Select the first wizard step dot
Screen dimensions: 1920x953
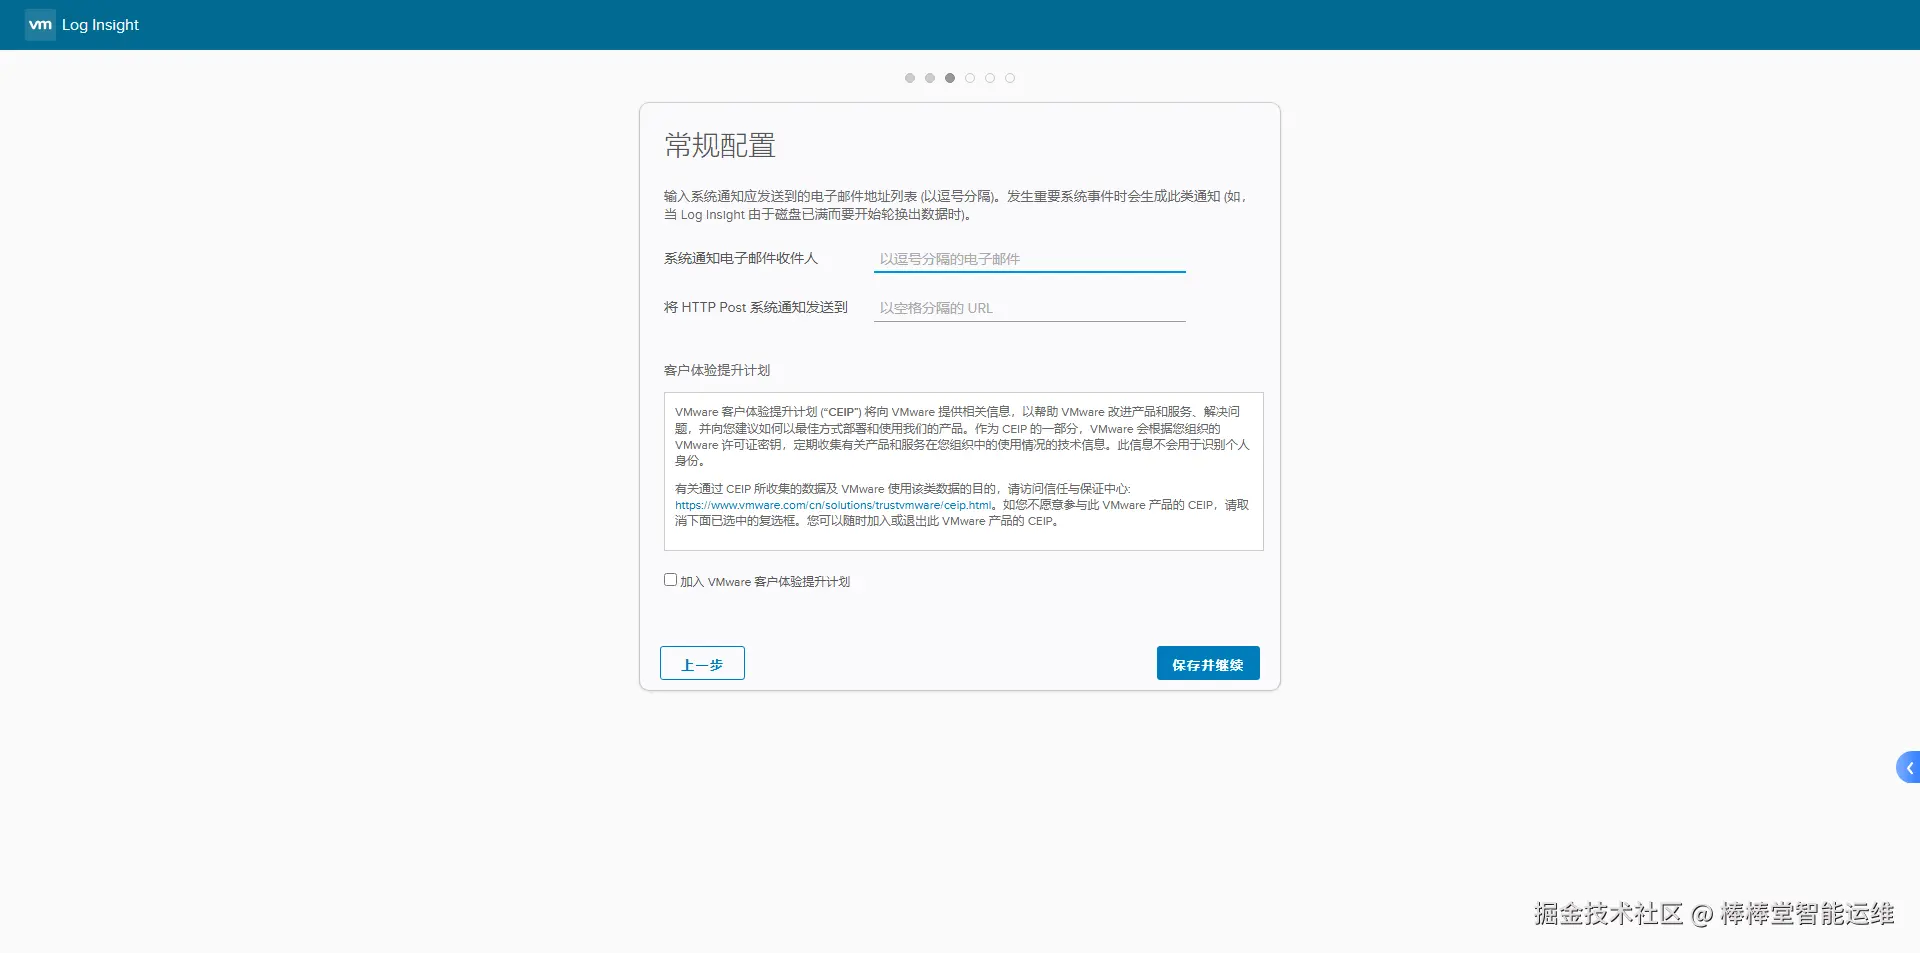click(x=910, y=78)
